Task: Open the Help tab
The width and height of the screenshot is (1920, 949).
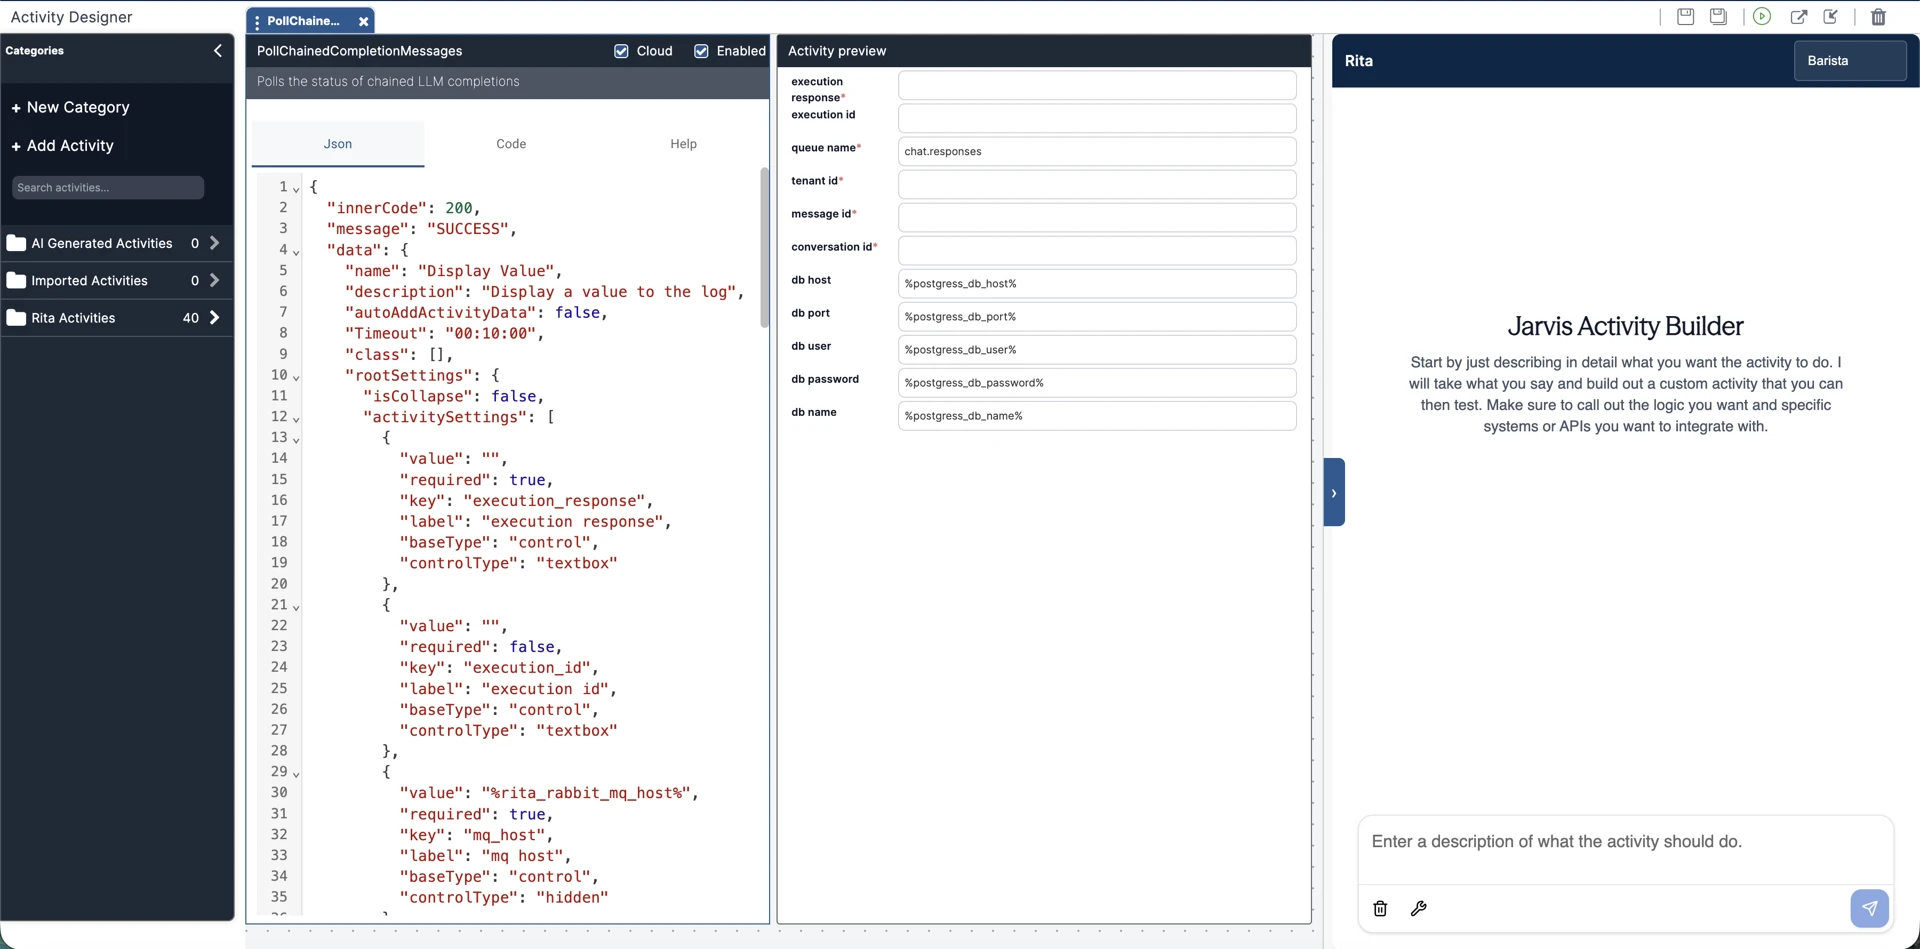Action: pyautogui.click(x=683, y=144)
